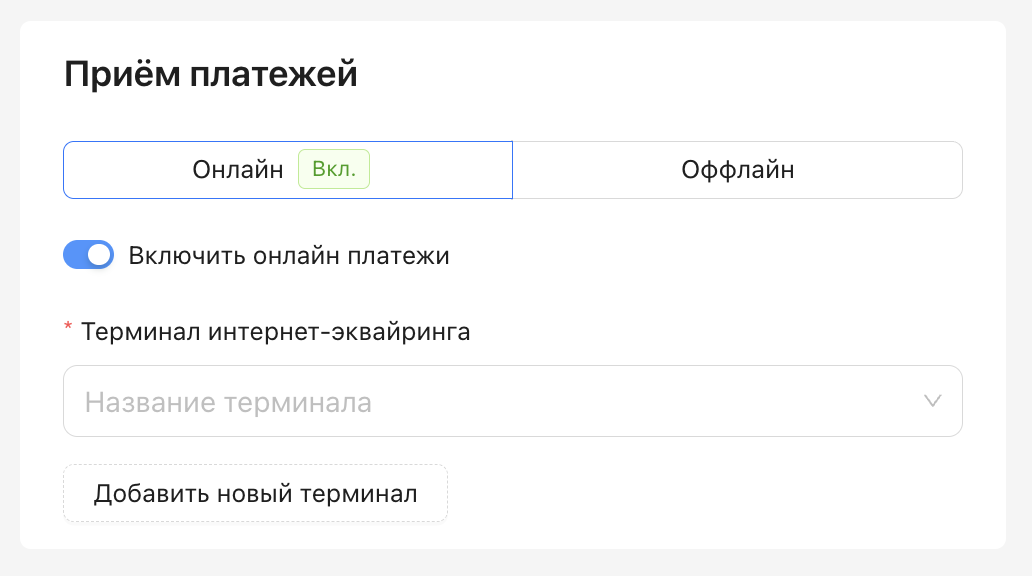Disable the online payments toggle switch

tap(88, 255)
